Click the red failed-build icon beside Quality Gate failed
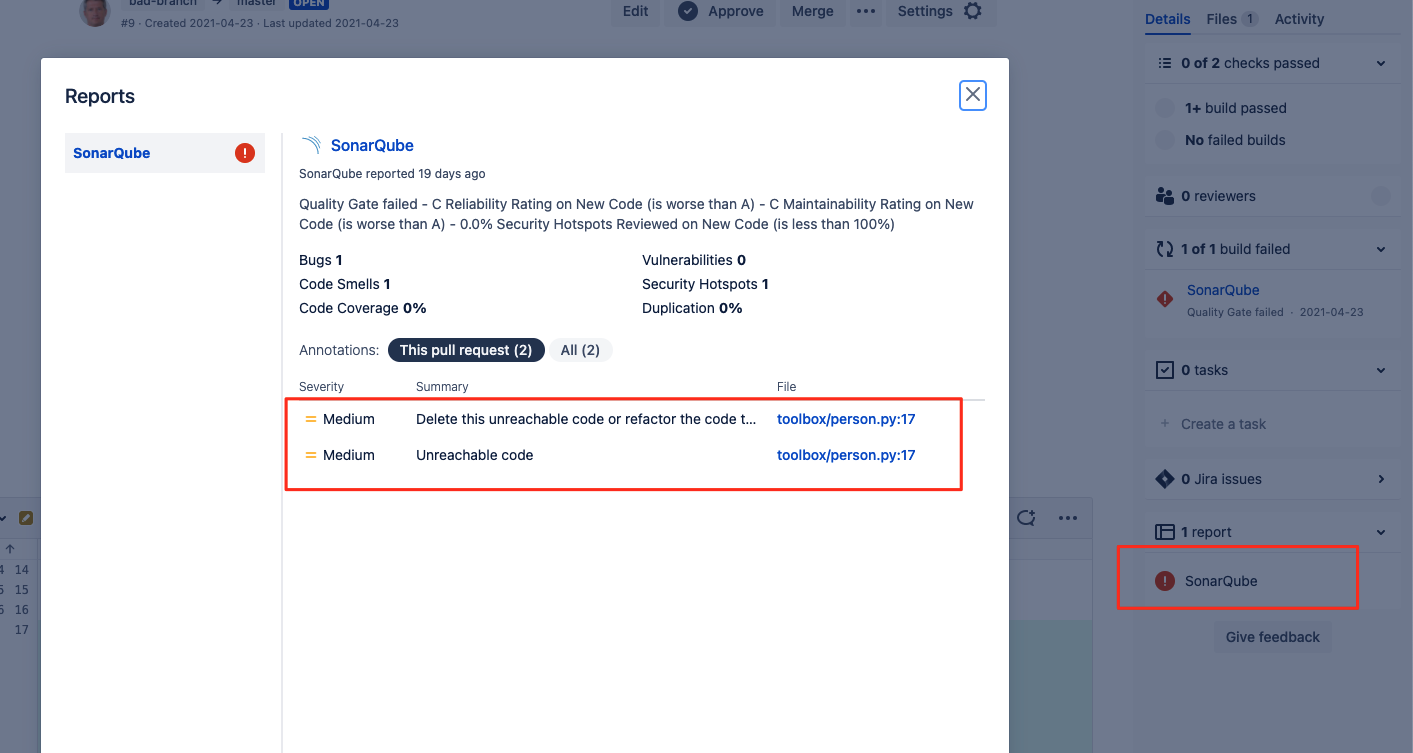Screen dimensions: 1413x753 click(x=1165, y=299)
